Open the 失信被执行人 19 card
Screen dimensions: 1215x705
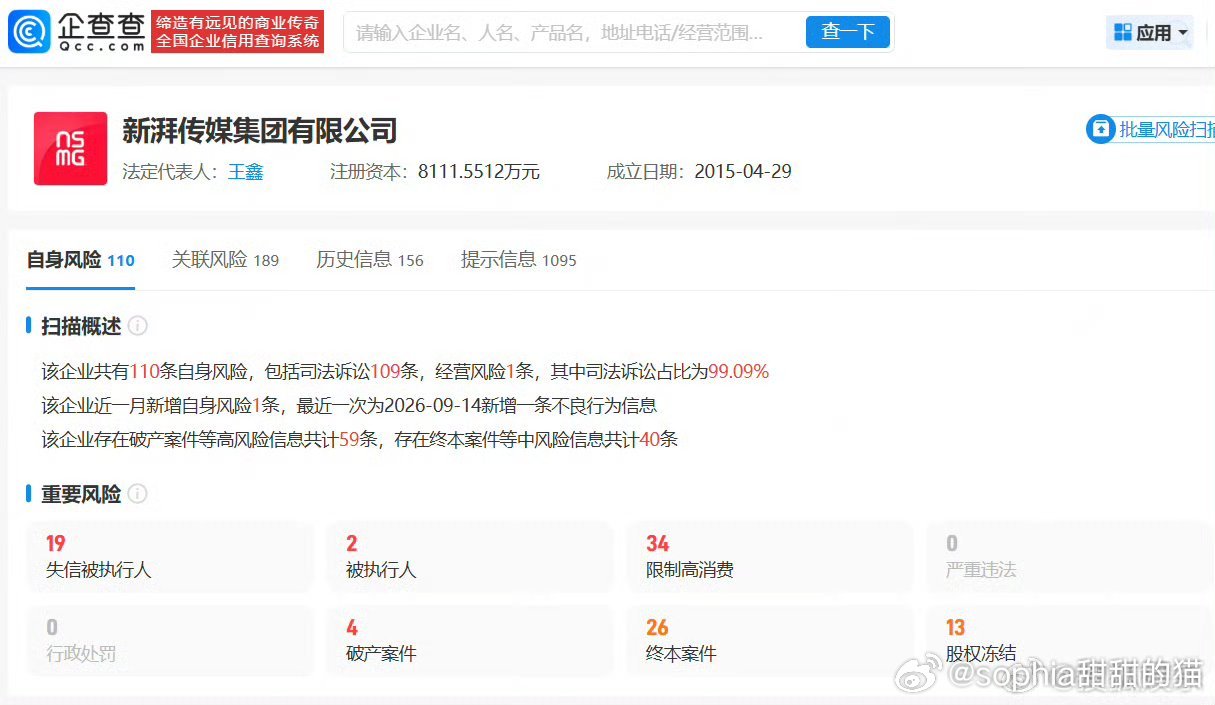pyautogui.click(x=170, y=558)
